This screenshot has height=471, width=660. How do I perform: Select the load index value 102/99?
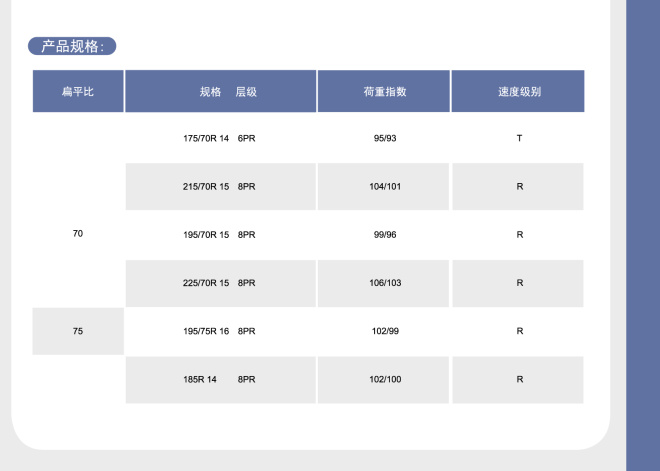click(x=383, y=331)
